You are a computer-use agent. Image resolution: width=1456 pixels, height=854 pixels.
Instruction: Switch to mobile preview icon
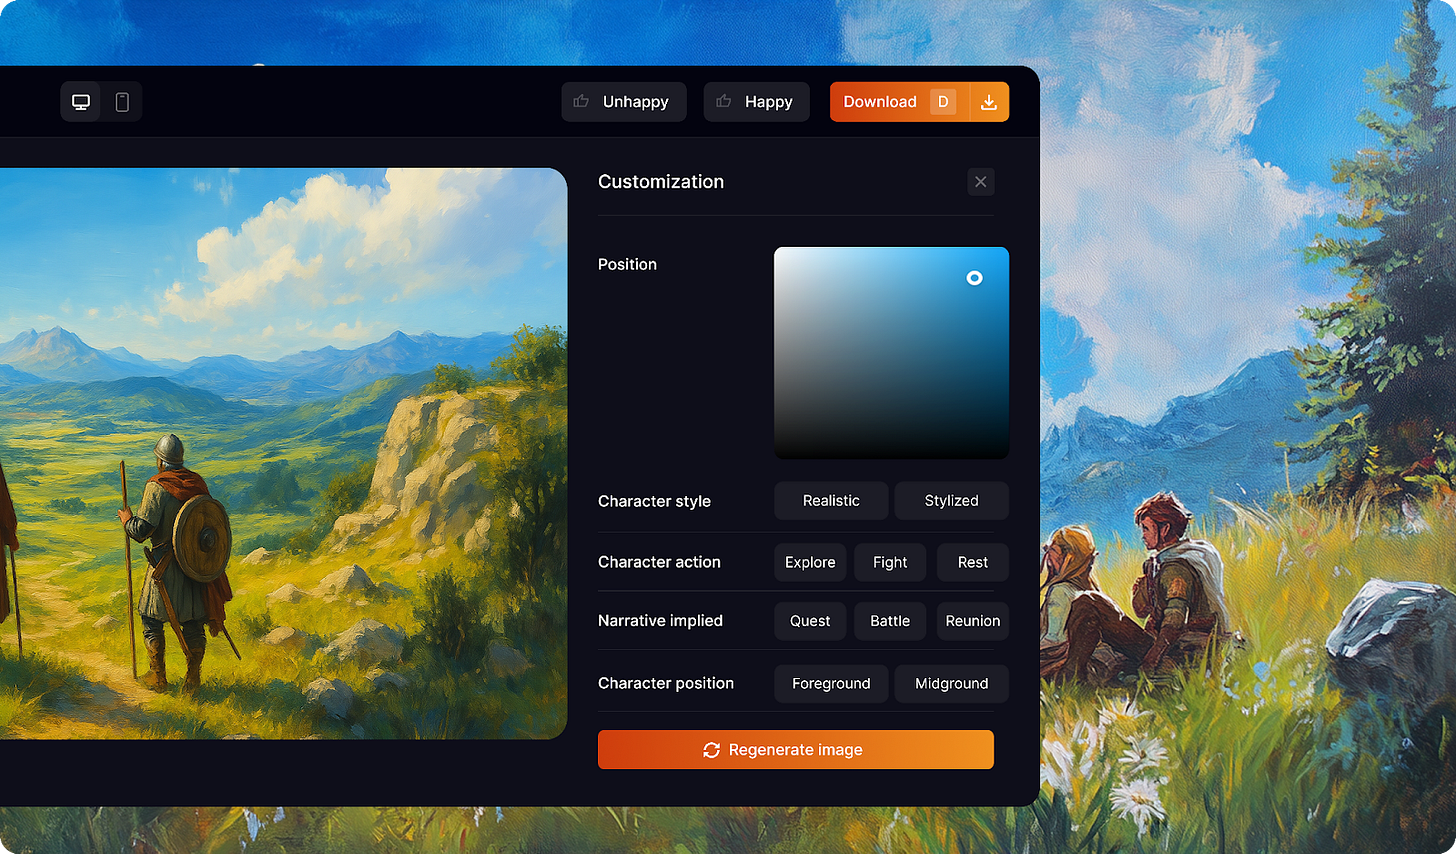click(x=122, y=102)
